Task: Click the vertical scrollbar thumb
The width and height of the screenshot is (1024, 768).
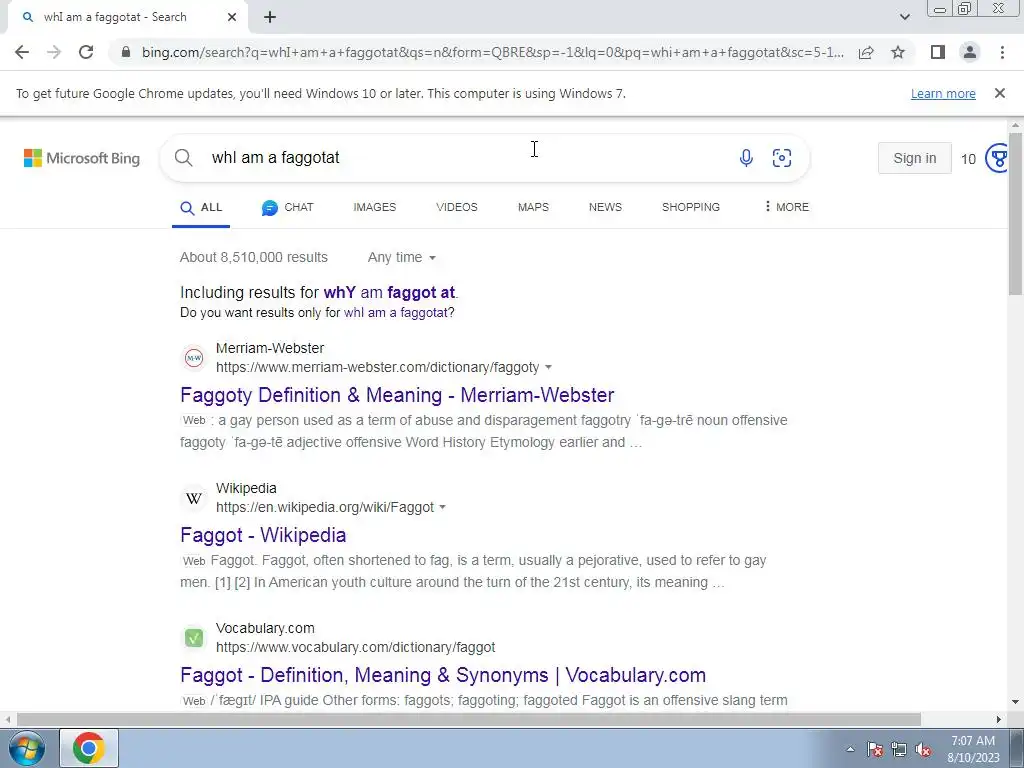Action: point(1015,213)
